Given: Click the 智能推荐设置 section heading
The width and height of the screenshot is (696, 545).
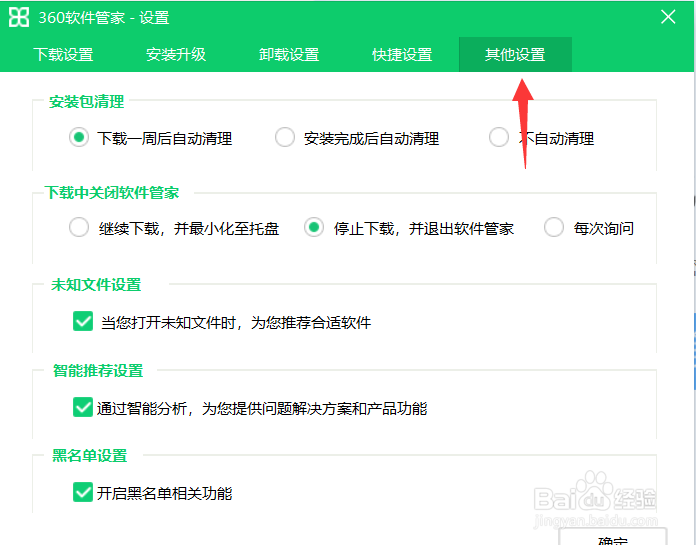Looking at the screenshot, I should pyautogui.click(x=98, y=371).
